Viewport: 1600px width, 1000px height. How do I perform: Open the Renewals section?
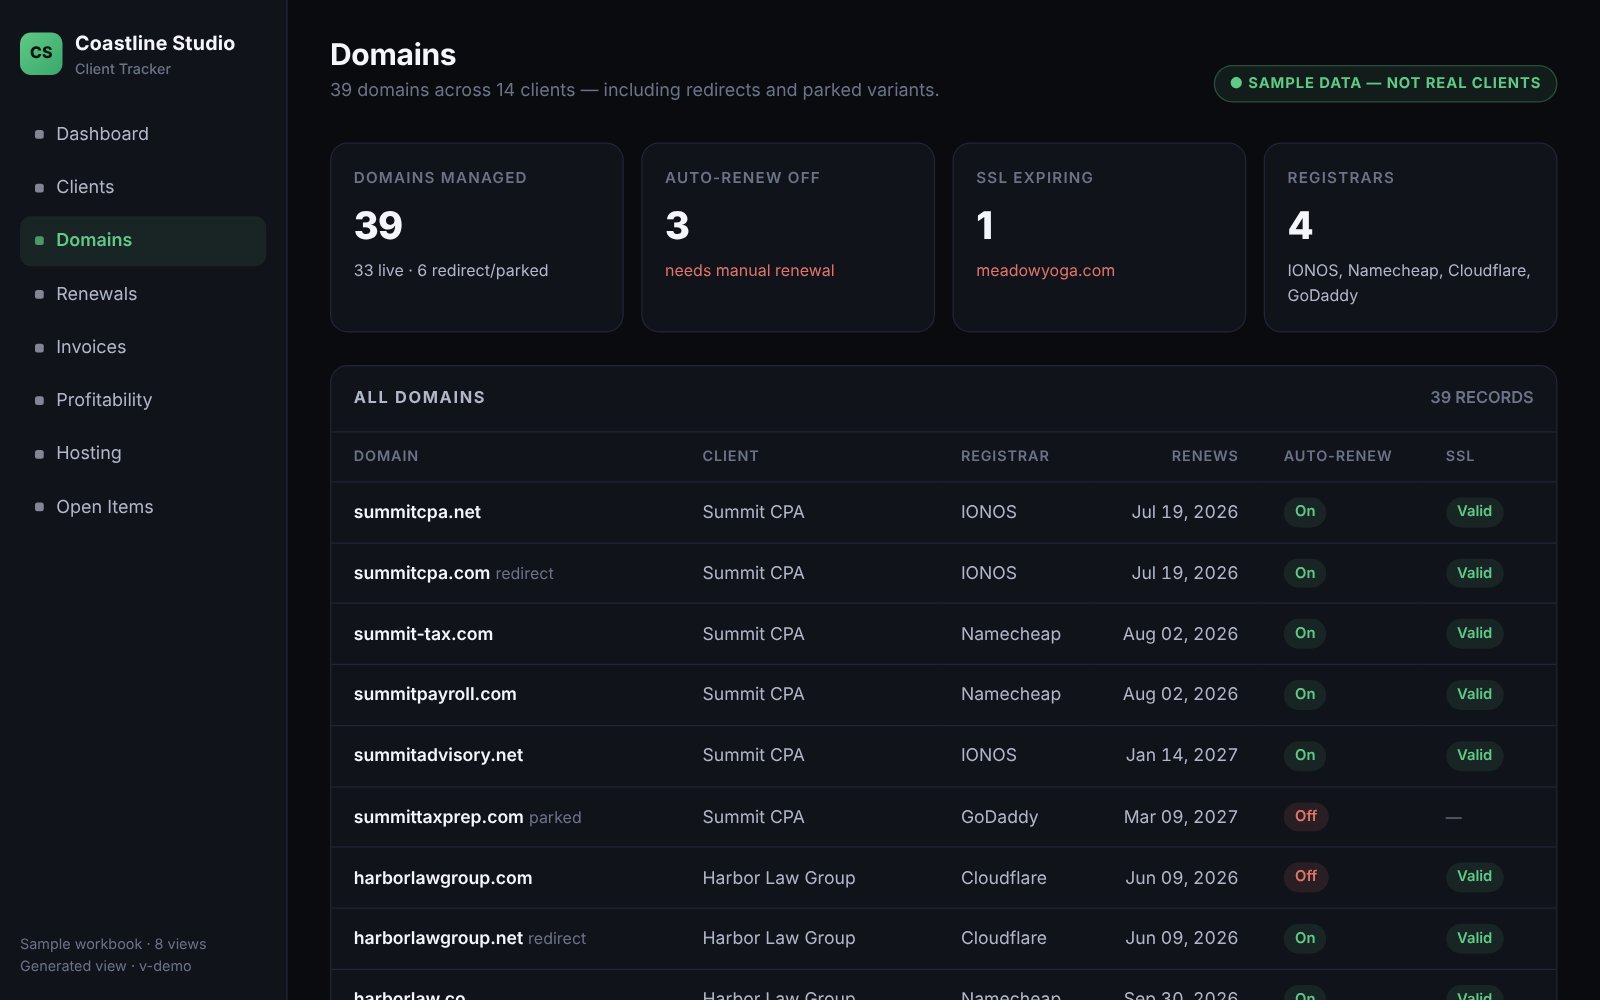[x=143, y=294]
